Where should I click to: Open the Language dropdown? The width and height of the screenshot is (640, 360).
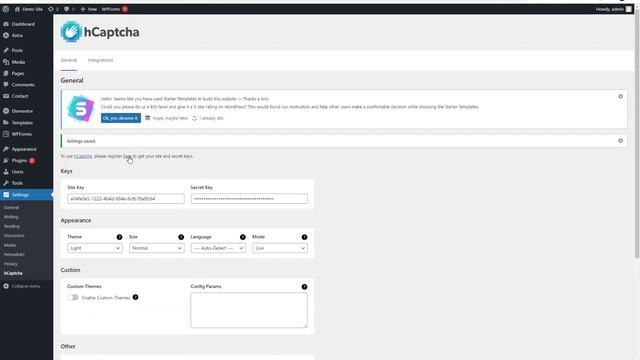[218, 248]
